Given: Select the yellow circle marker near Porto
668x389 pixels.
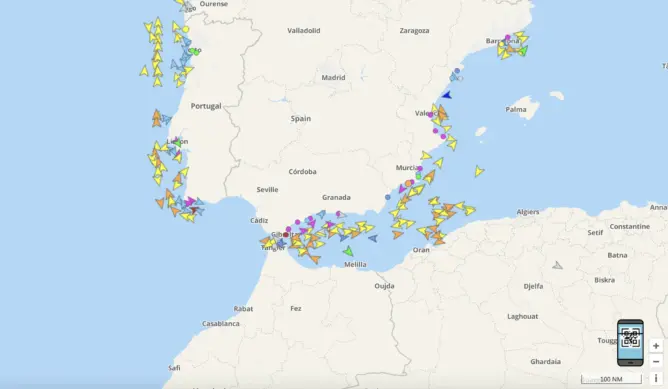Looking at the screenshot, I should pos(186,29).
